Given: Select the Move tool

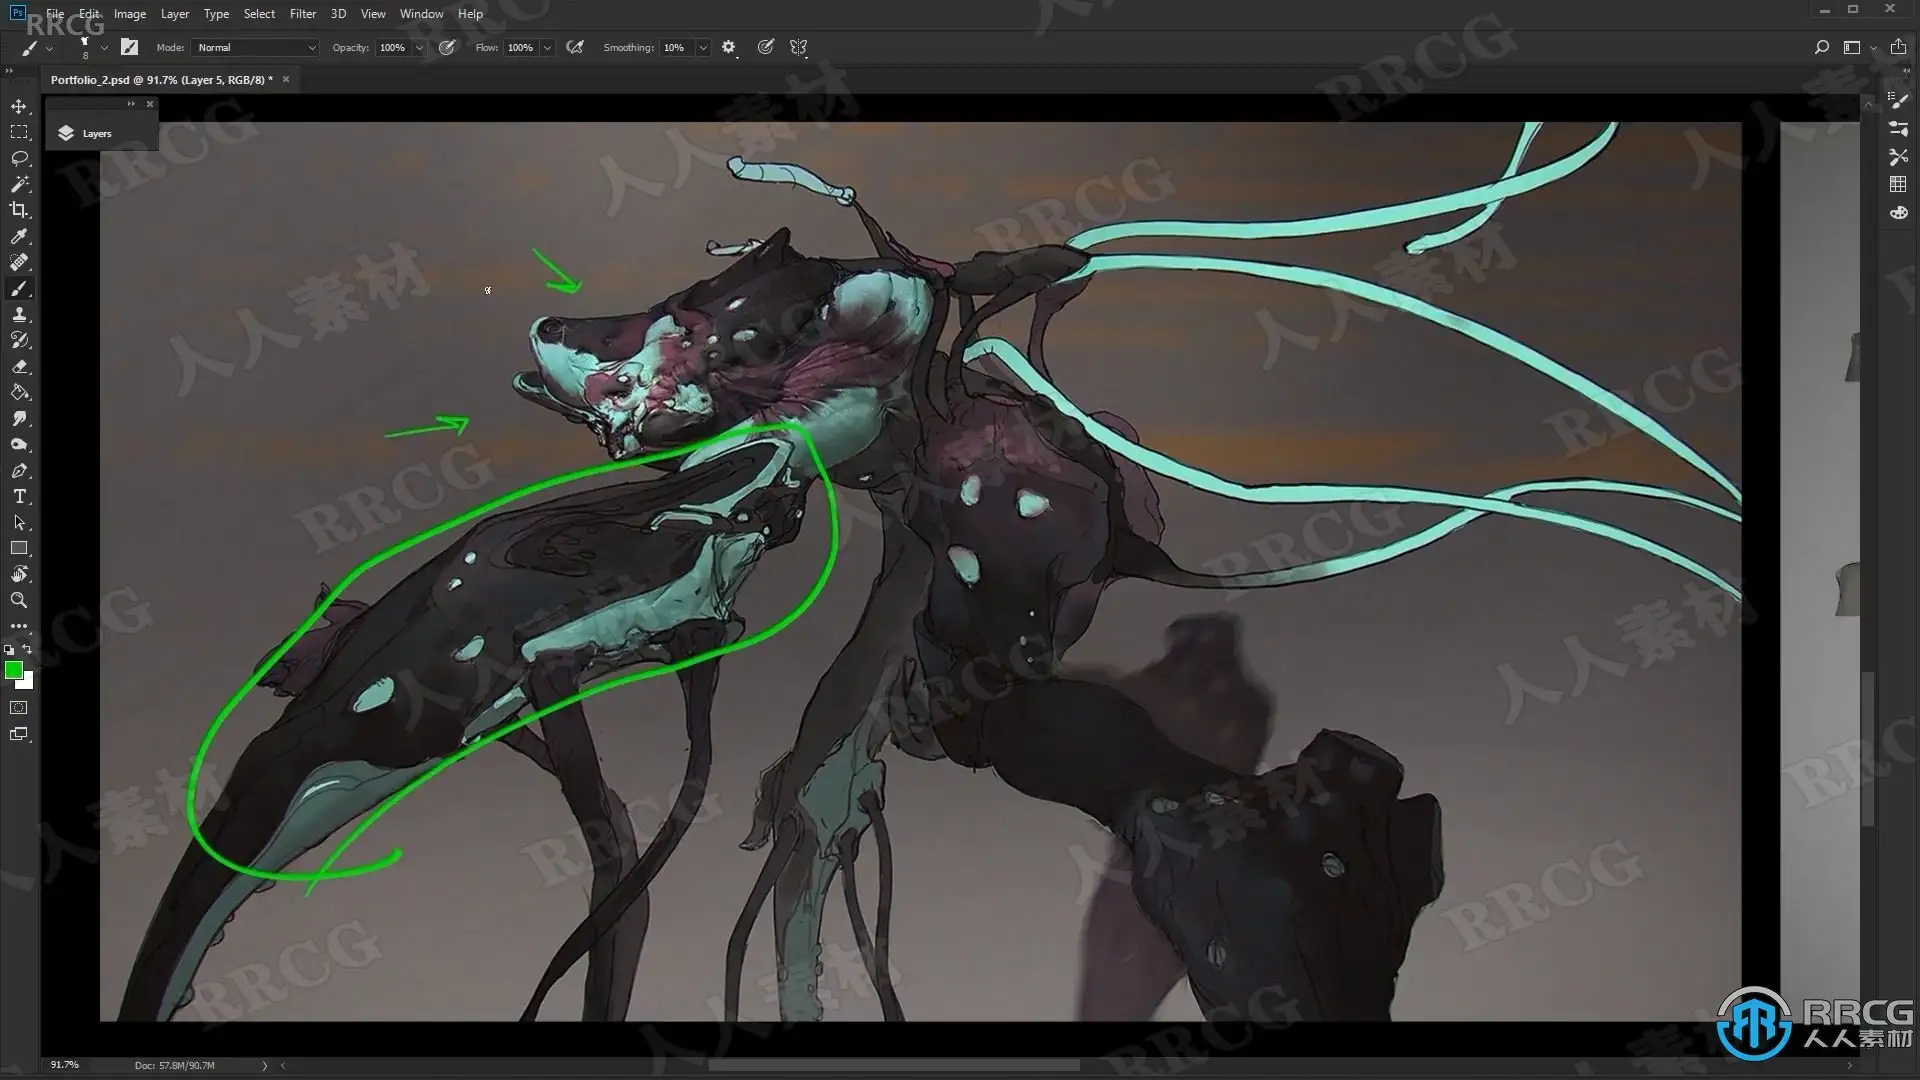Looking at the screenshot, I should pyautogui.click(x=19, y=106).
